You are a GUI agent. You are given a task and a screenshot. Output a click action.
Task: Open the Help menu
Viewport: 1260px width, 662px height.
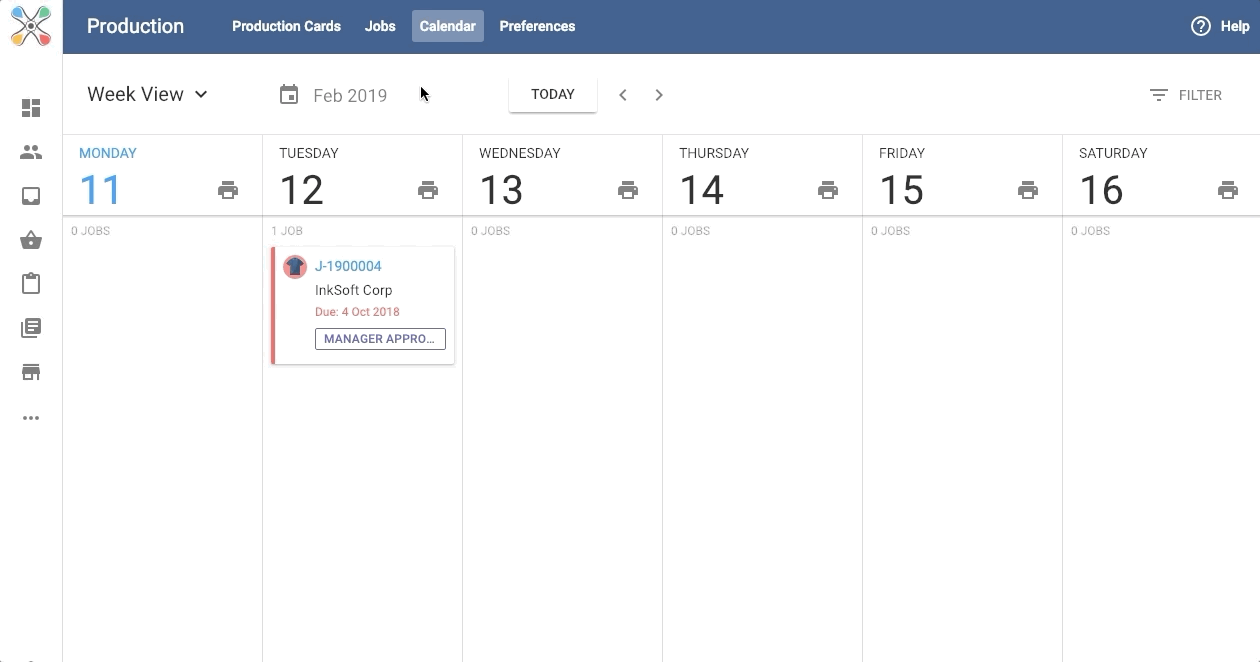pyautogui.click(x=1220, y=26)
